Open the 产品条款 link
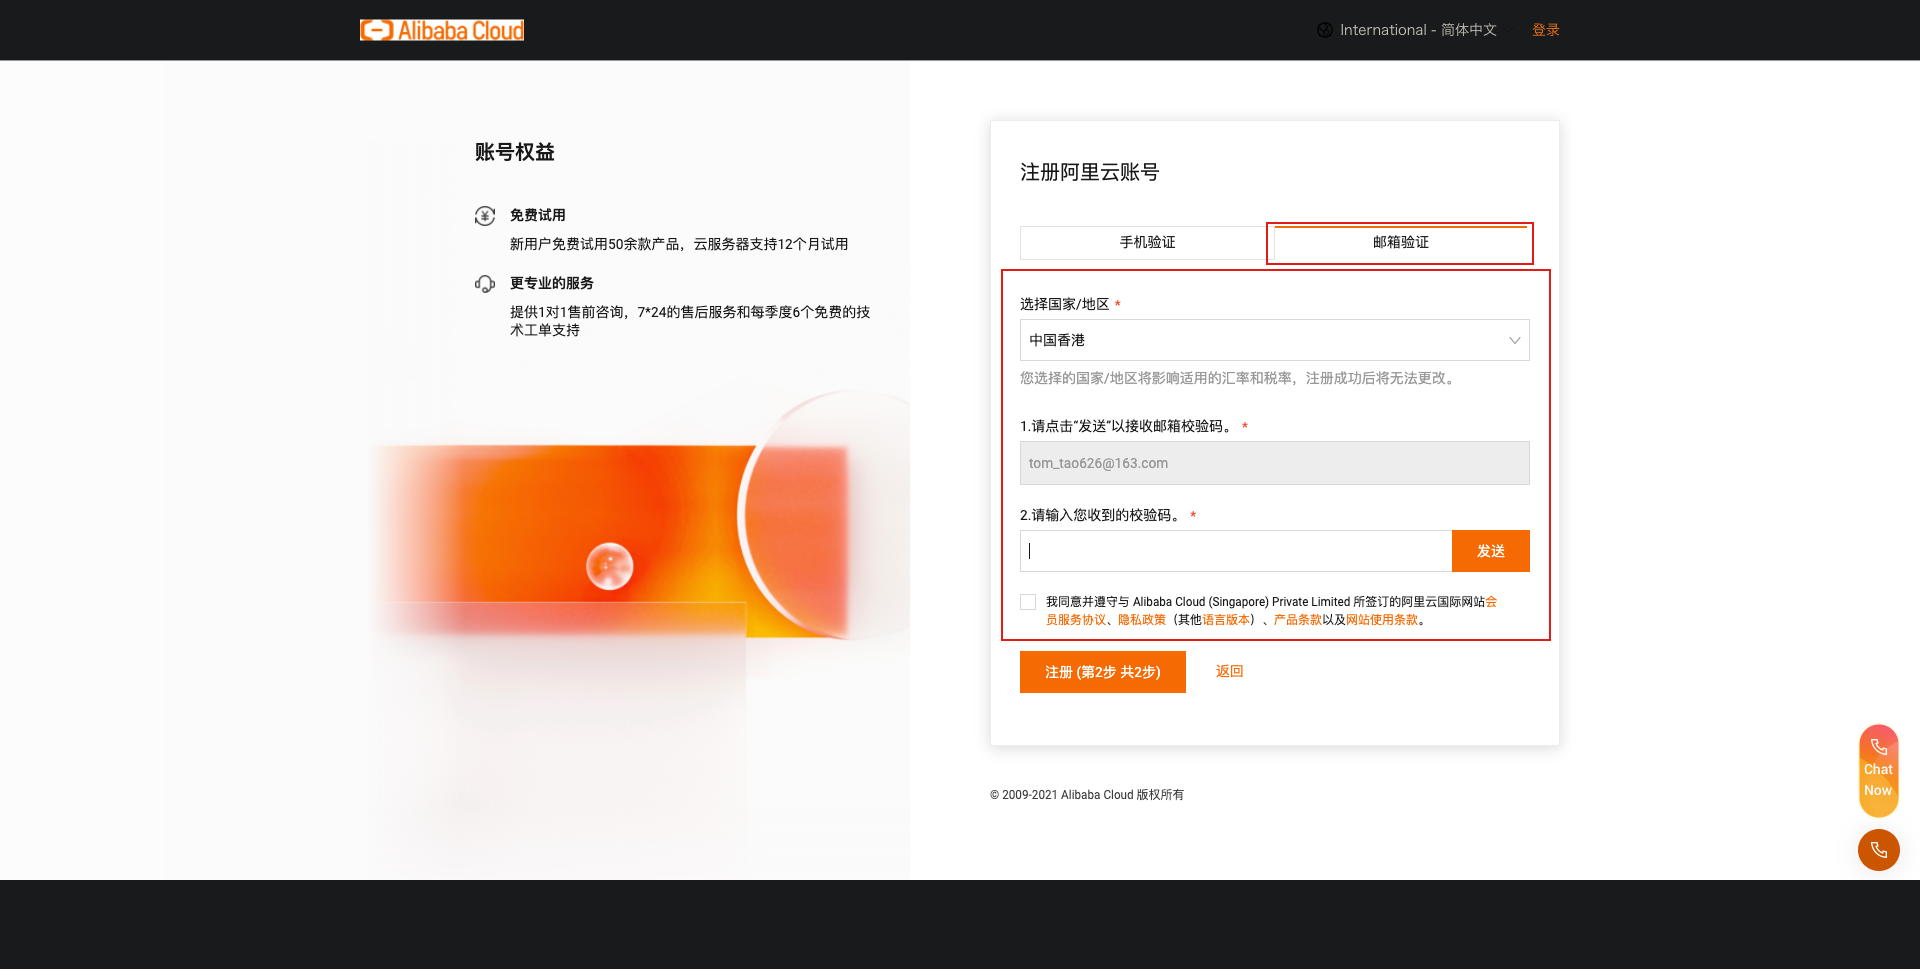This screenshot has width=1920, height=969. tap(1297, 620)
